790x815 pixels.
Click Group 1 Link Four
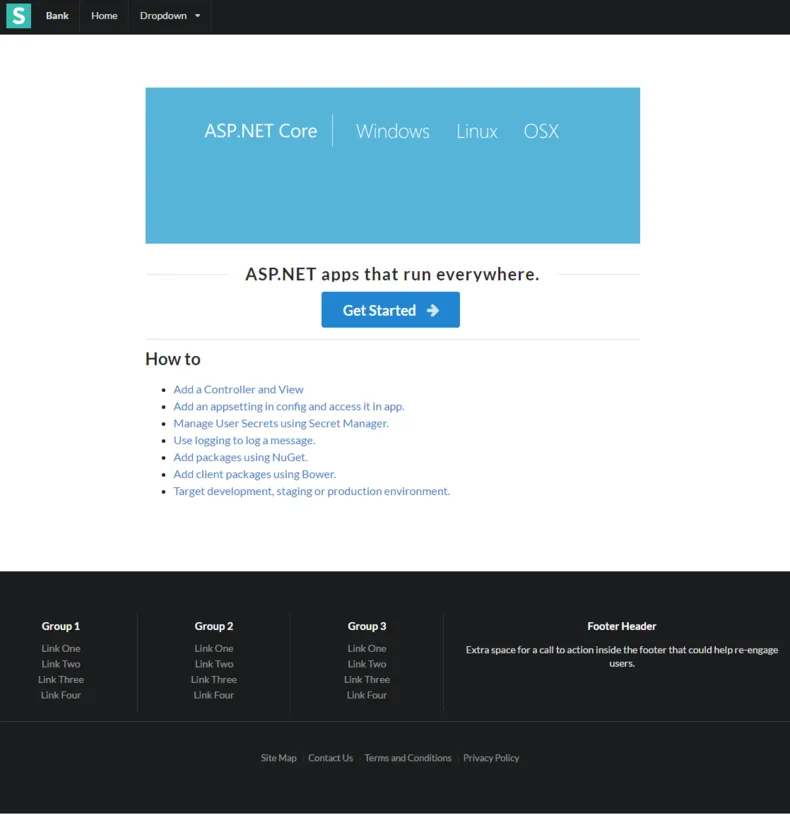pos(61,695)
